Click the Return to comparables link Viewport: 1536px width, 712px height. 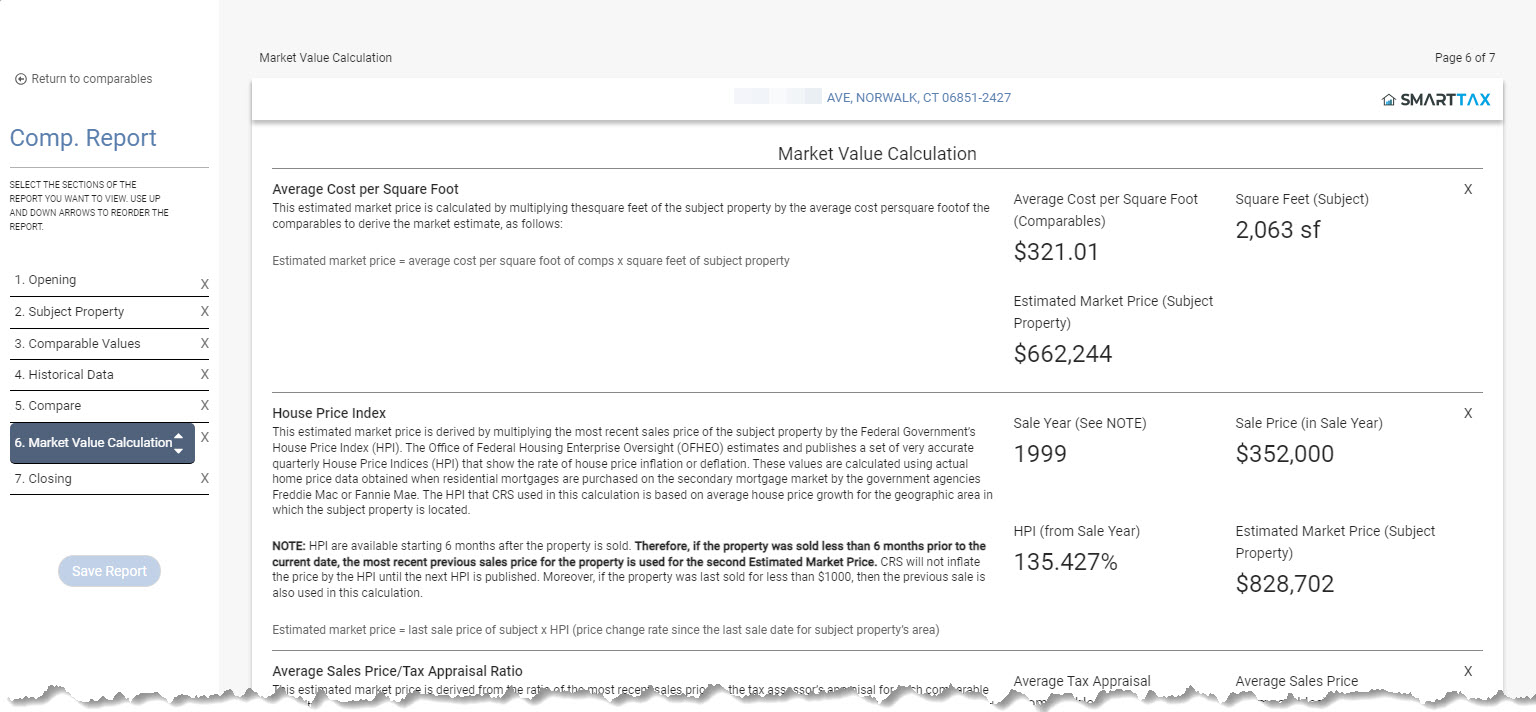tap(92, 79)
